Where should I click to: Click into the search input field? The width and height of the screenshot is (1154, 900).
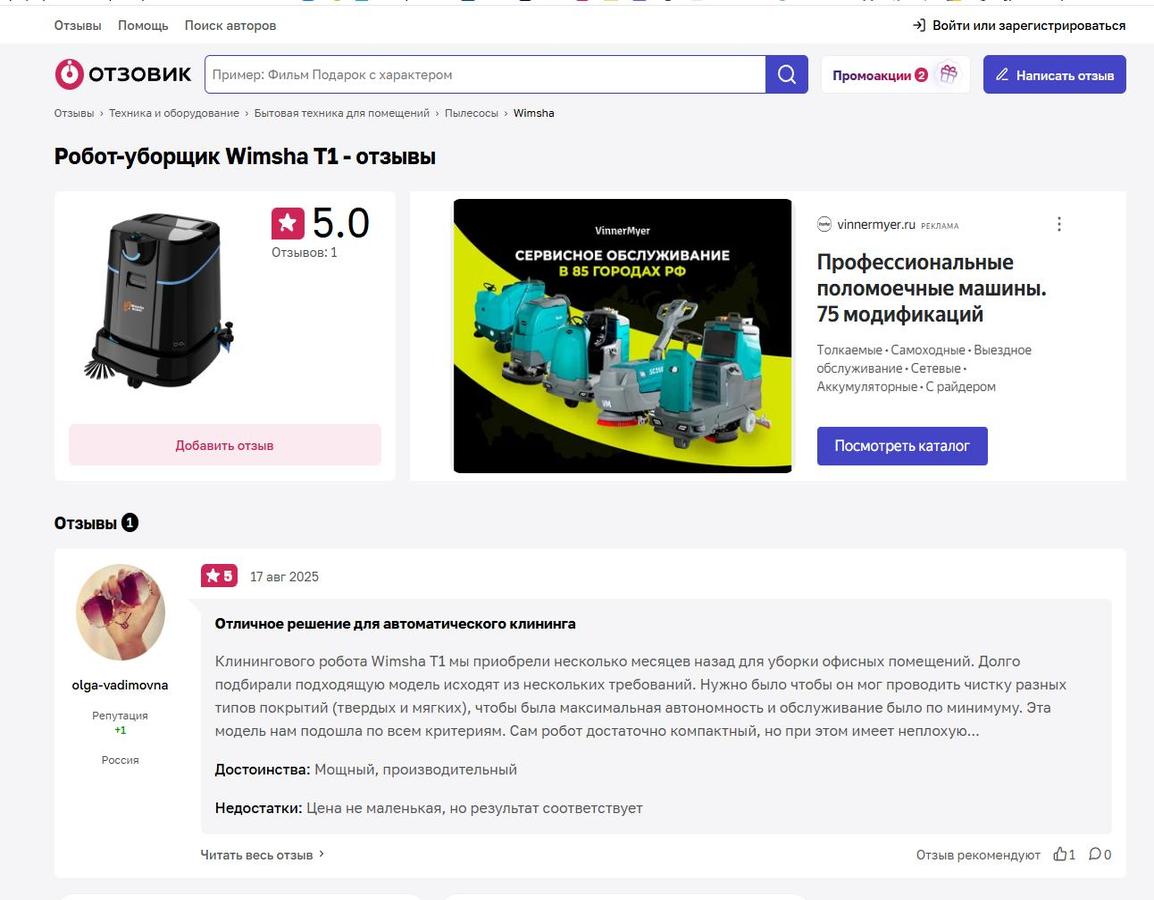coord(485,74)
